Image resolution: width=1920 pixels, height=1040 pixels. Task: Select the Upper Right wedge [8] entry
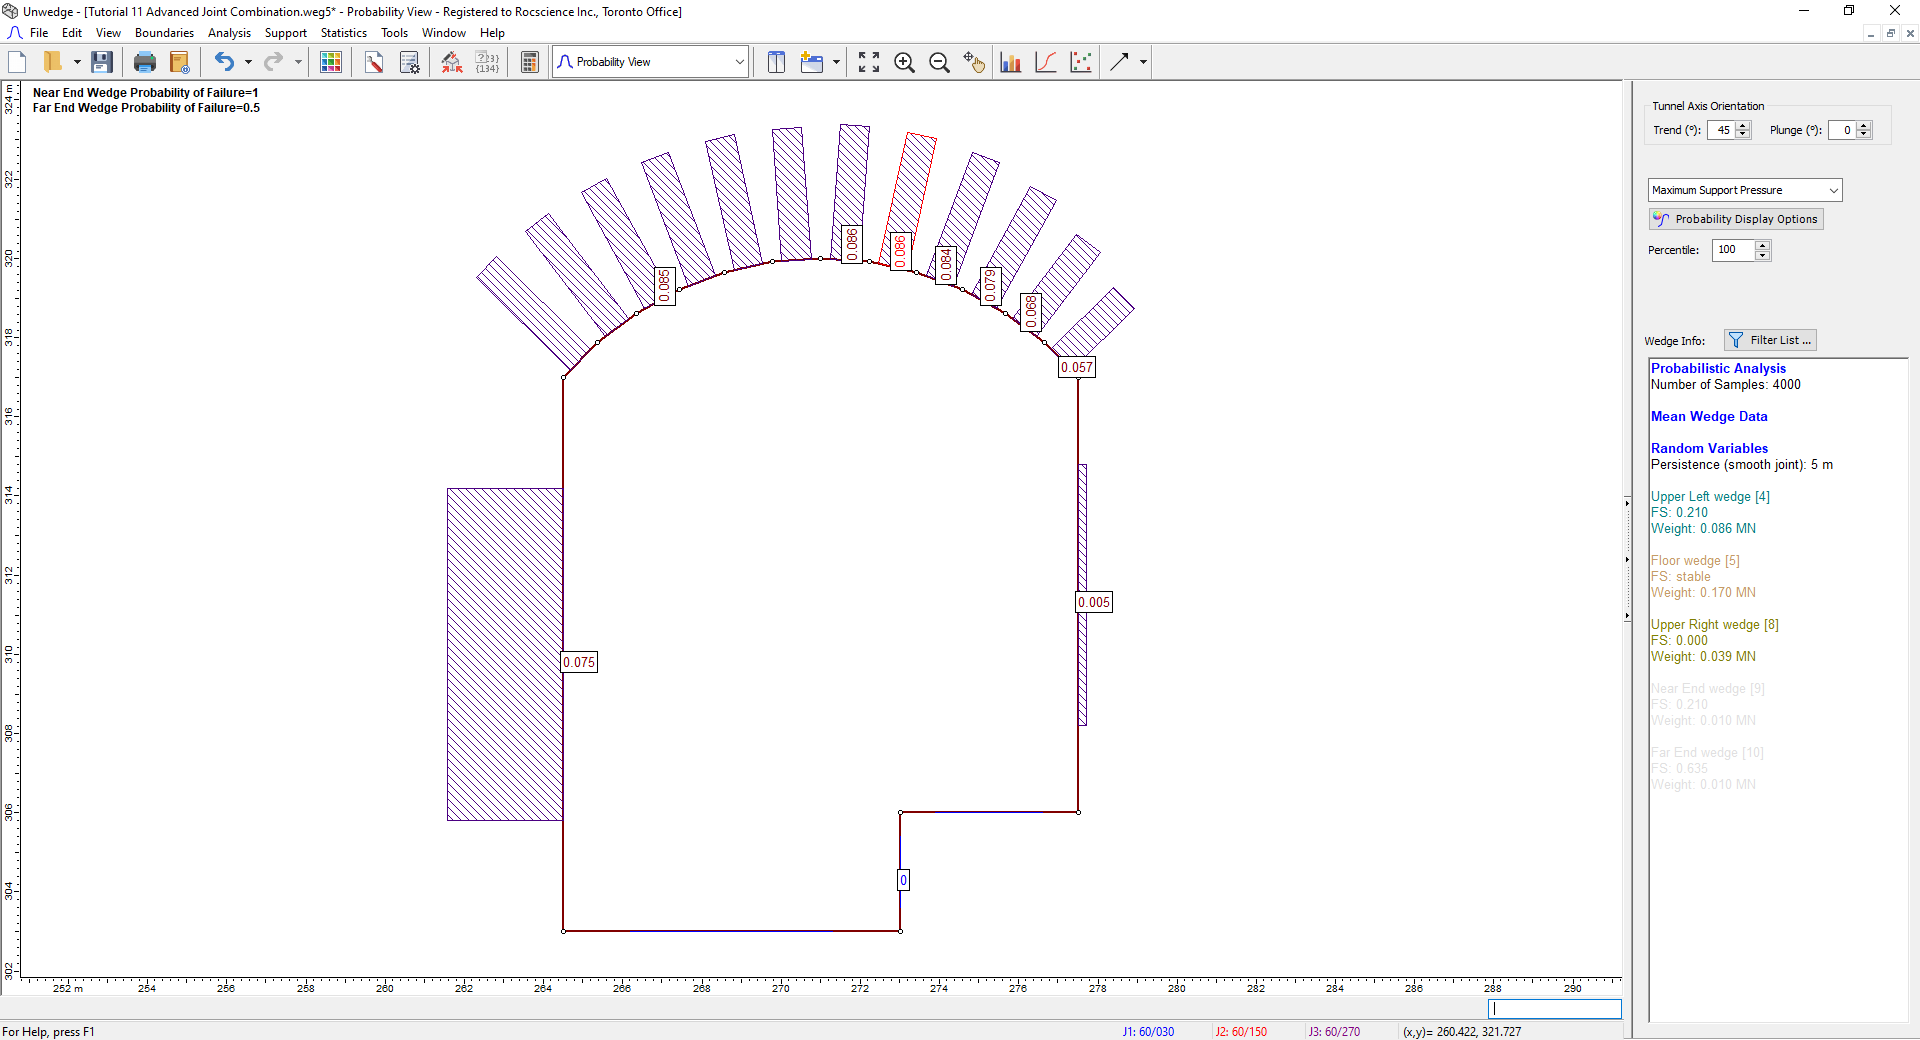click(x=1715, y=625)
